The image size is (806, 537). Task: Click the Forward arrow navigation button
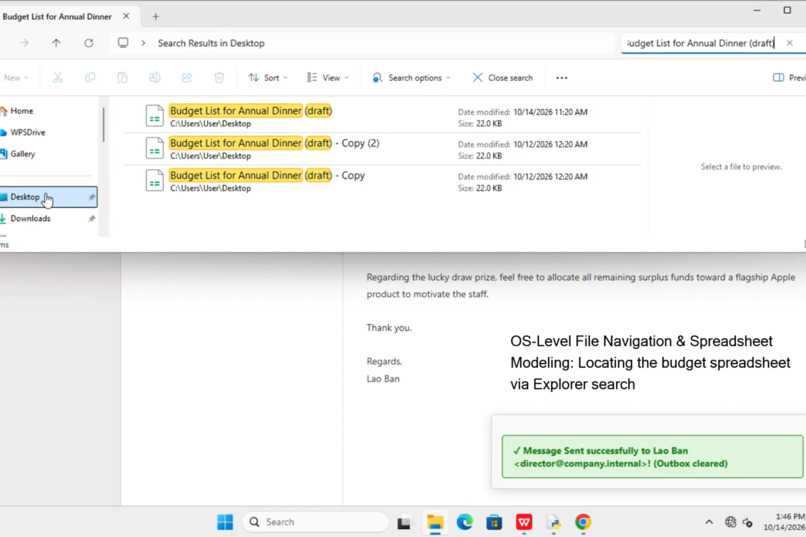[x=24, y=43]
